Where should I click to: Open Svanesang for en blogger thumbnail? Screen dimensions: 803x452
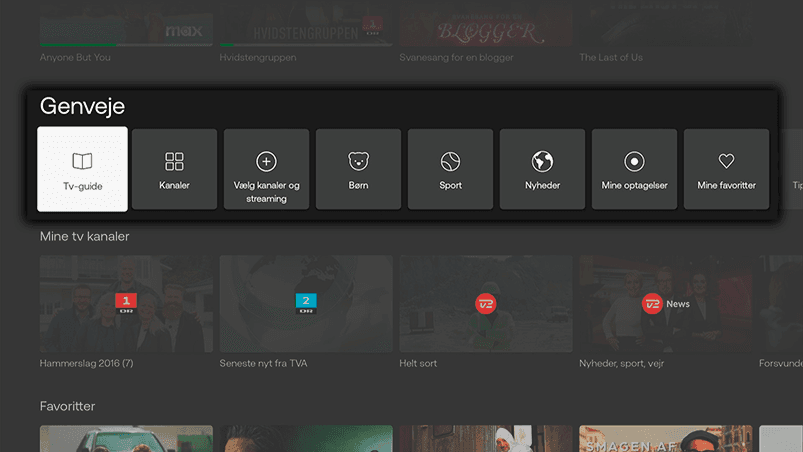(x=486, y=25)
